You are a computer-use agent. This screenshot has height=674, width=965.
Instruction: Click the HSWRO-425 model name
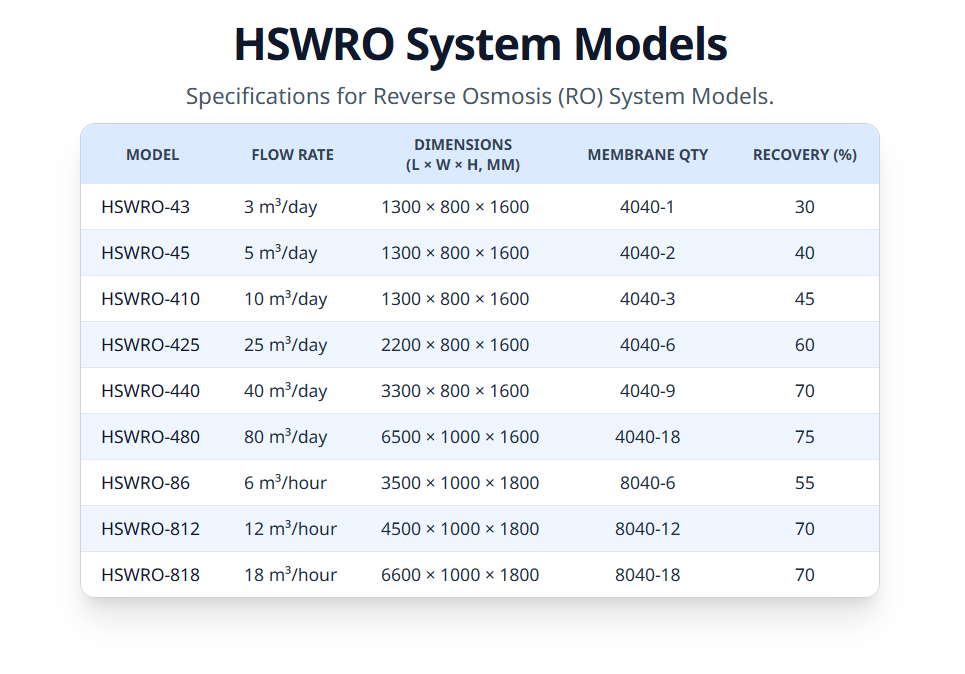[150, 345]
